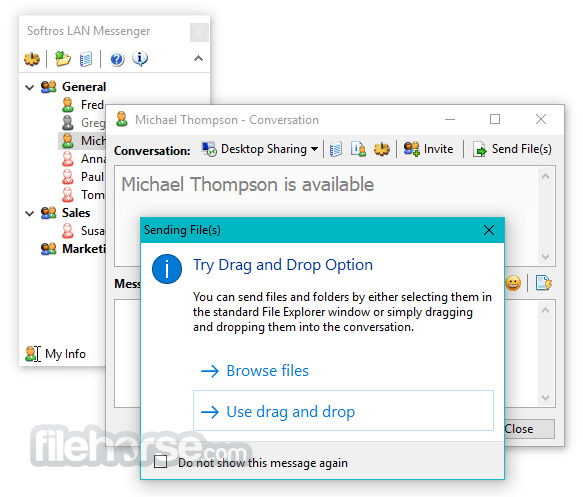Image resolution: width=583 pixels, height=497 pixels.
Task: Click the Michael Thompson is available status text
Action: [248, 184]
